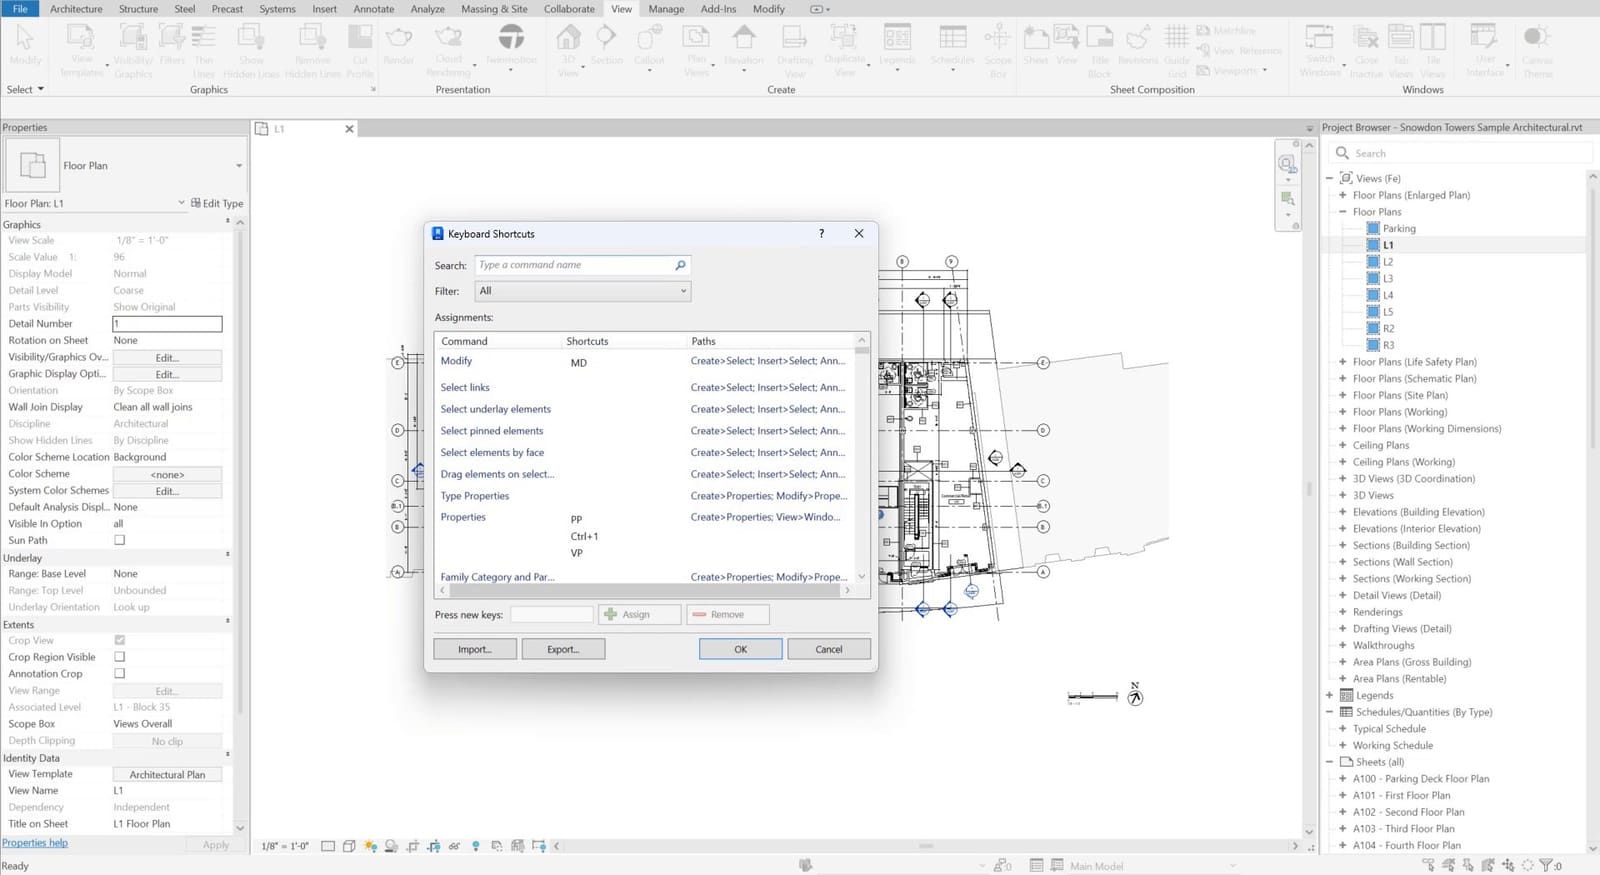Image resolution: width=1600 pixels, height=875 pixels.
Task: Click the Type a command name search field
Action: pos(583,265)
